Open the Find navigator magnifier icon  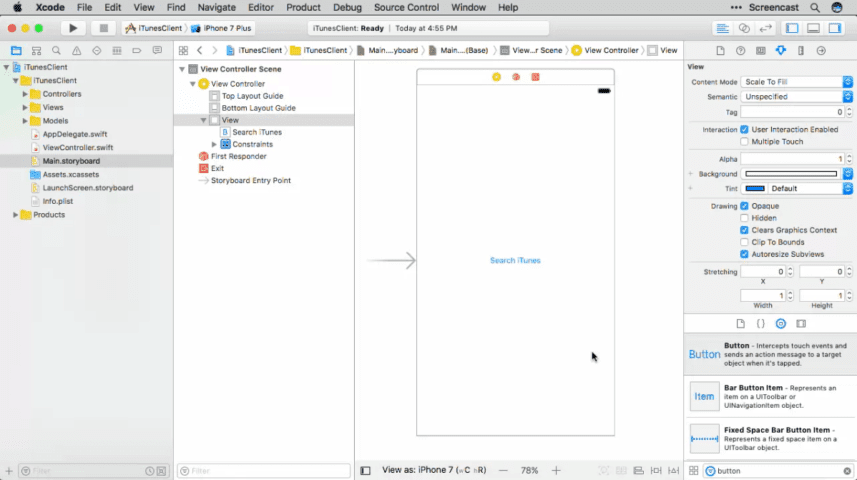coord(56,50)
